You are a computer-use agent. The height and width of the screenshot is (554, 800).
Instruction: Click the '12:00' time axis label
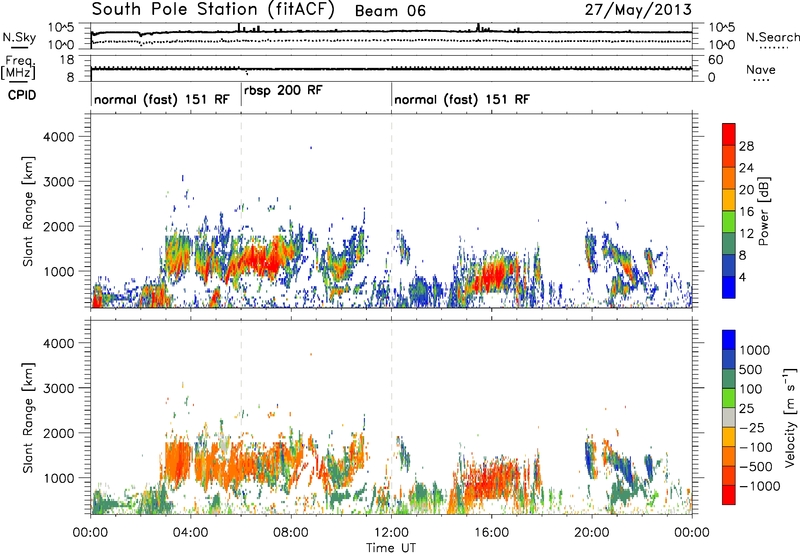coord(391,533)
